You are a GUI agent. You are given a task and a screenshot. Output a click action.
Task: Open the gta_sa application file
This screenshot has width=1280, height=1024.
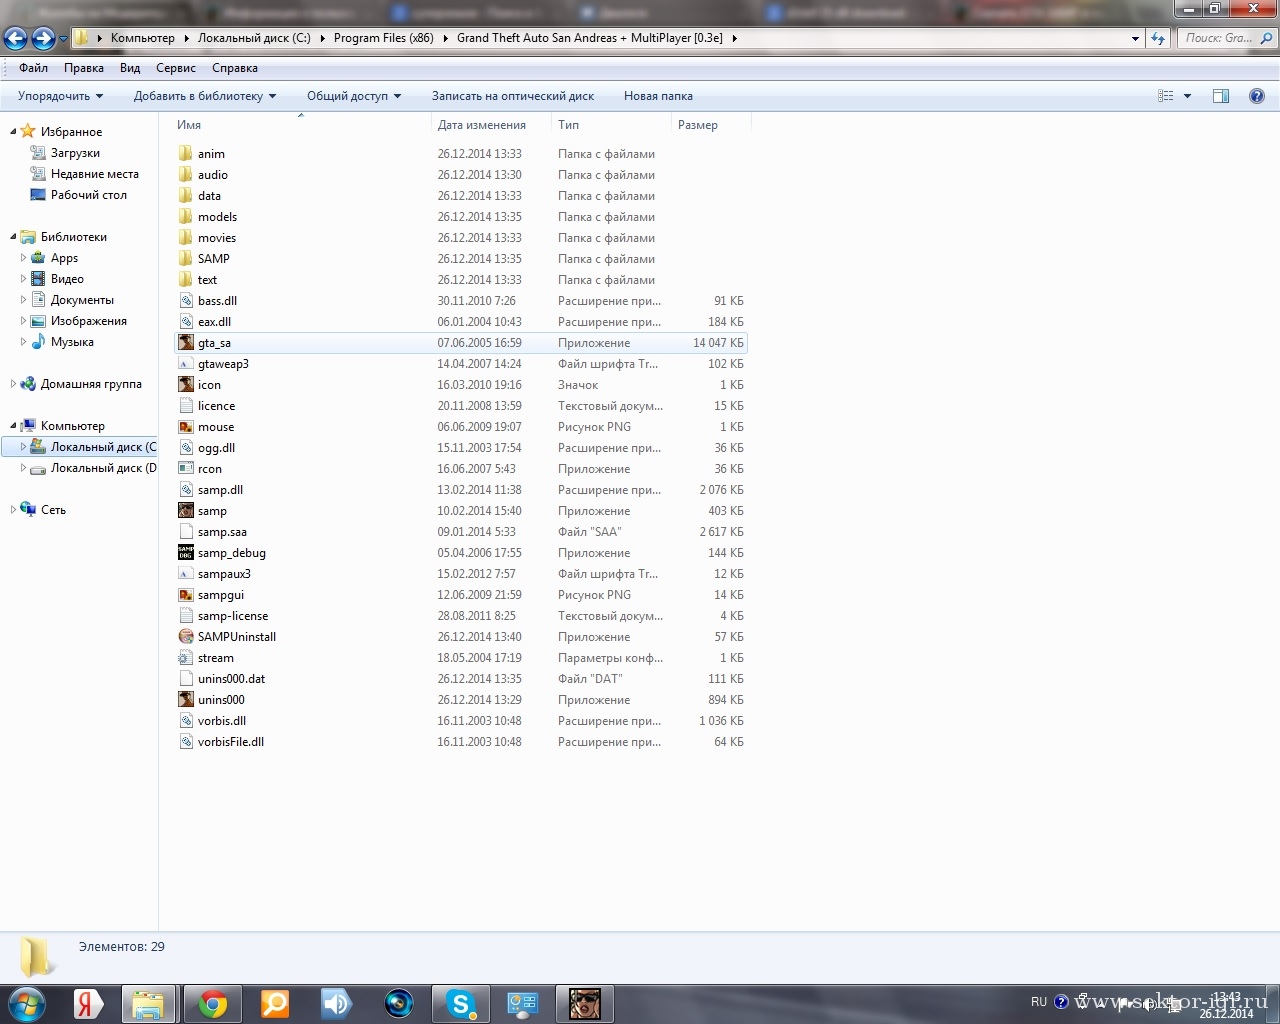pos(214,343)
